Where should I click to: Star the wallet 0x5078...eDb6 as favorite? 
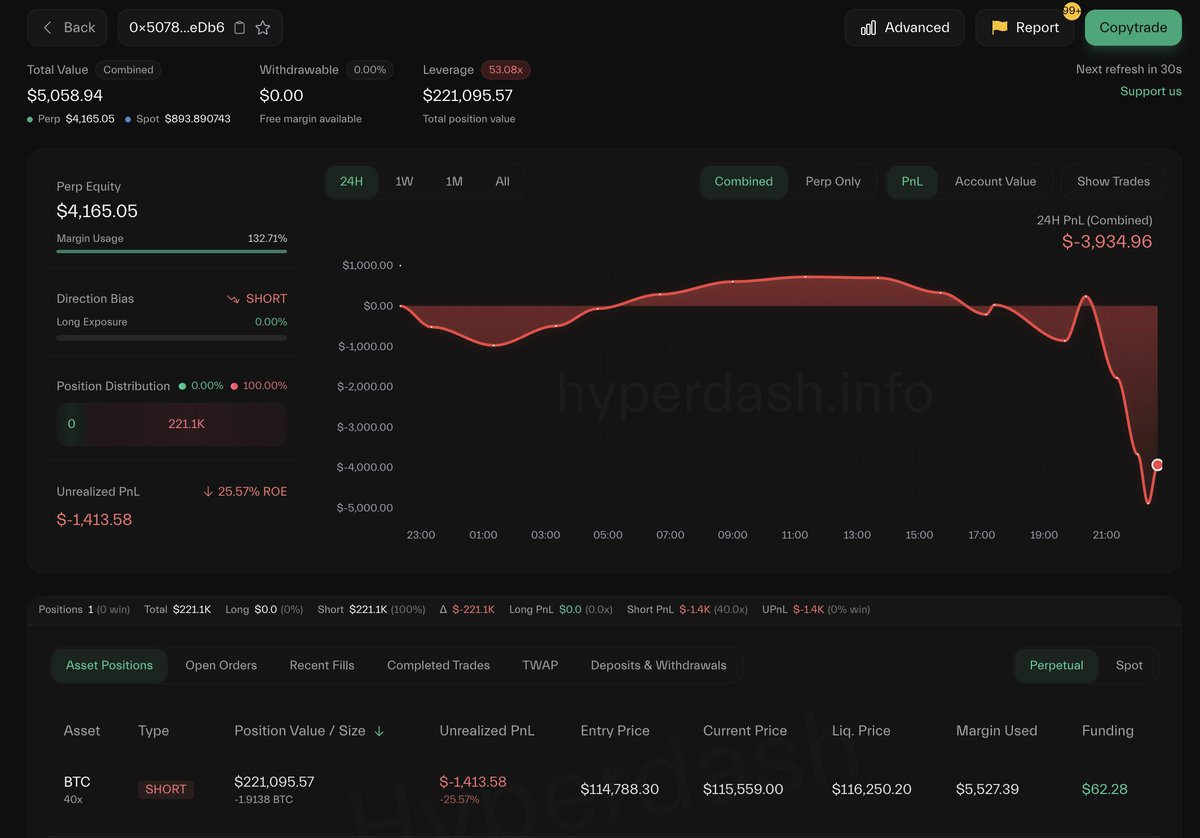click(263, 28)
